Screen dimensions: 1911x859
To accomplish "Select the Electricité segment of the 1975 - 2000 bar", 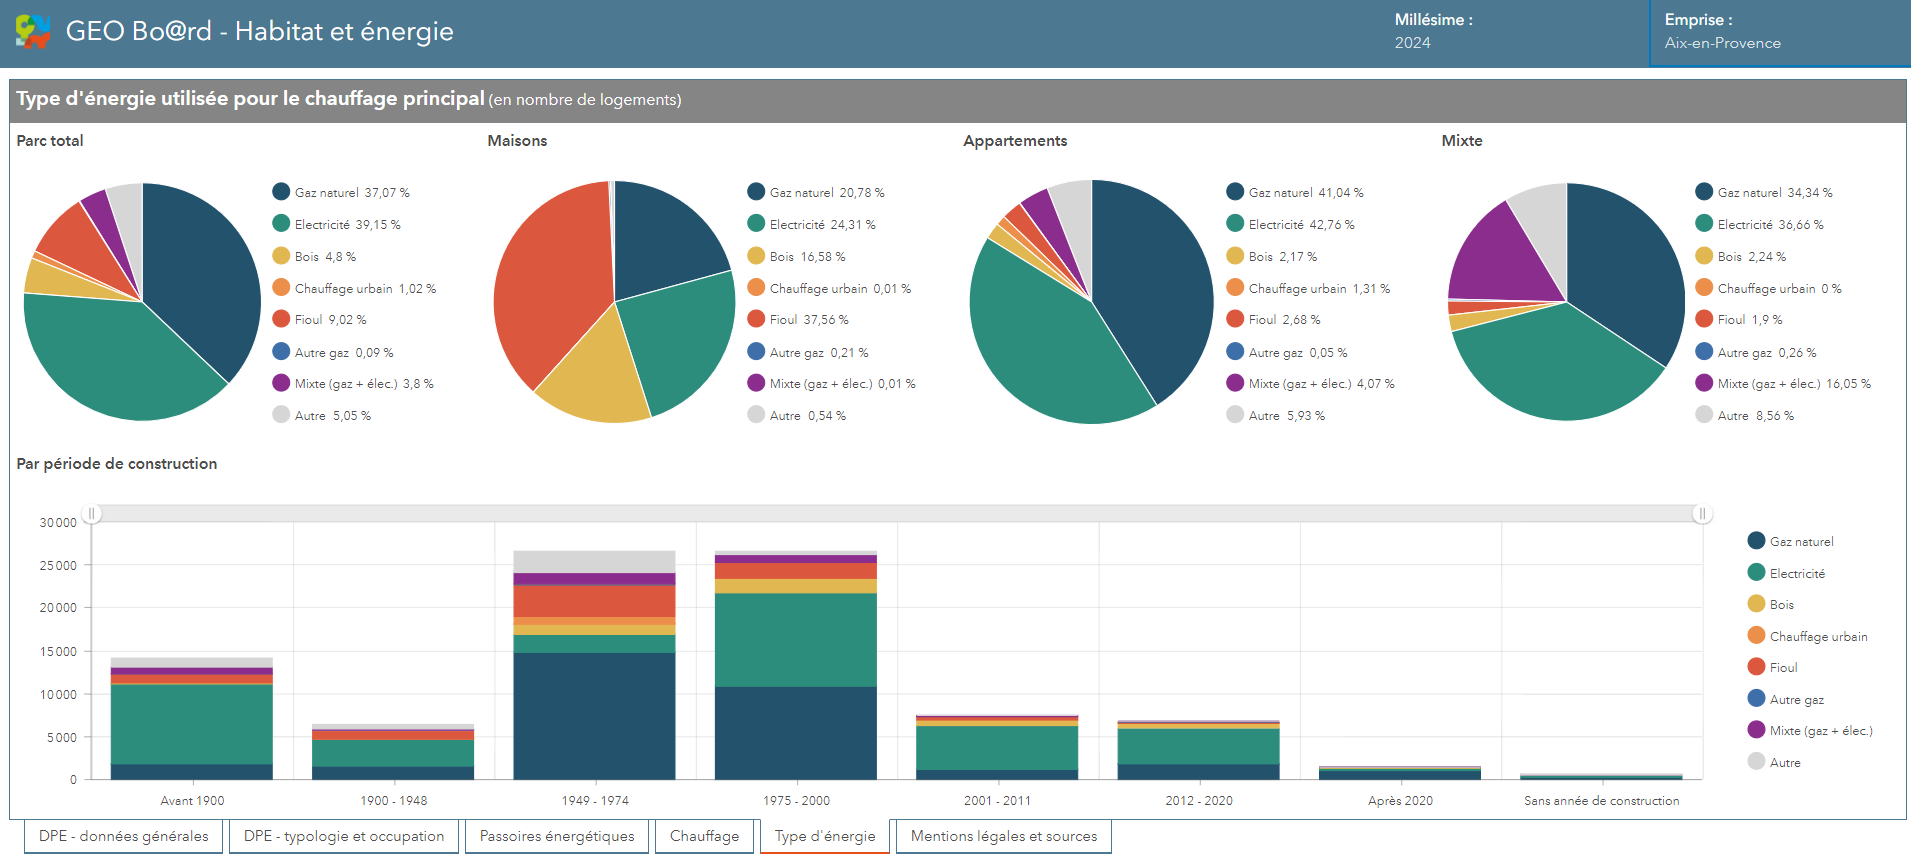I will (796, 640).
